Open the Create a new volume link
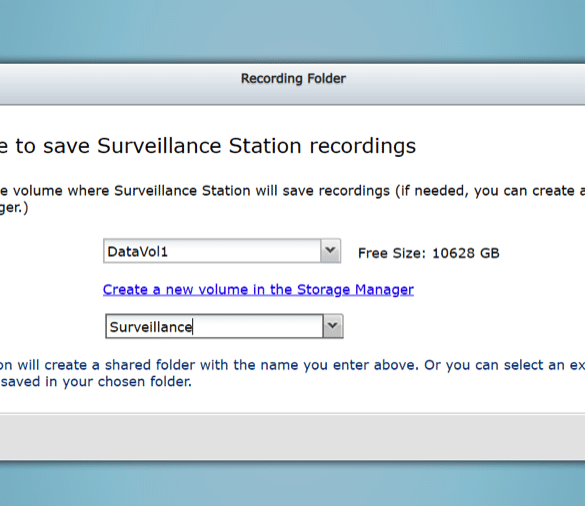Screen dimensions: 585x507 tap(258, 290)
